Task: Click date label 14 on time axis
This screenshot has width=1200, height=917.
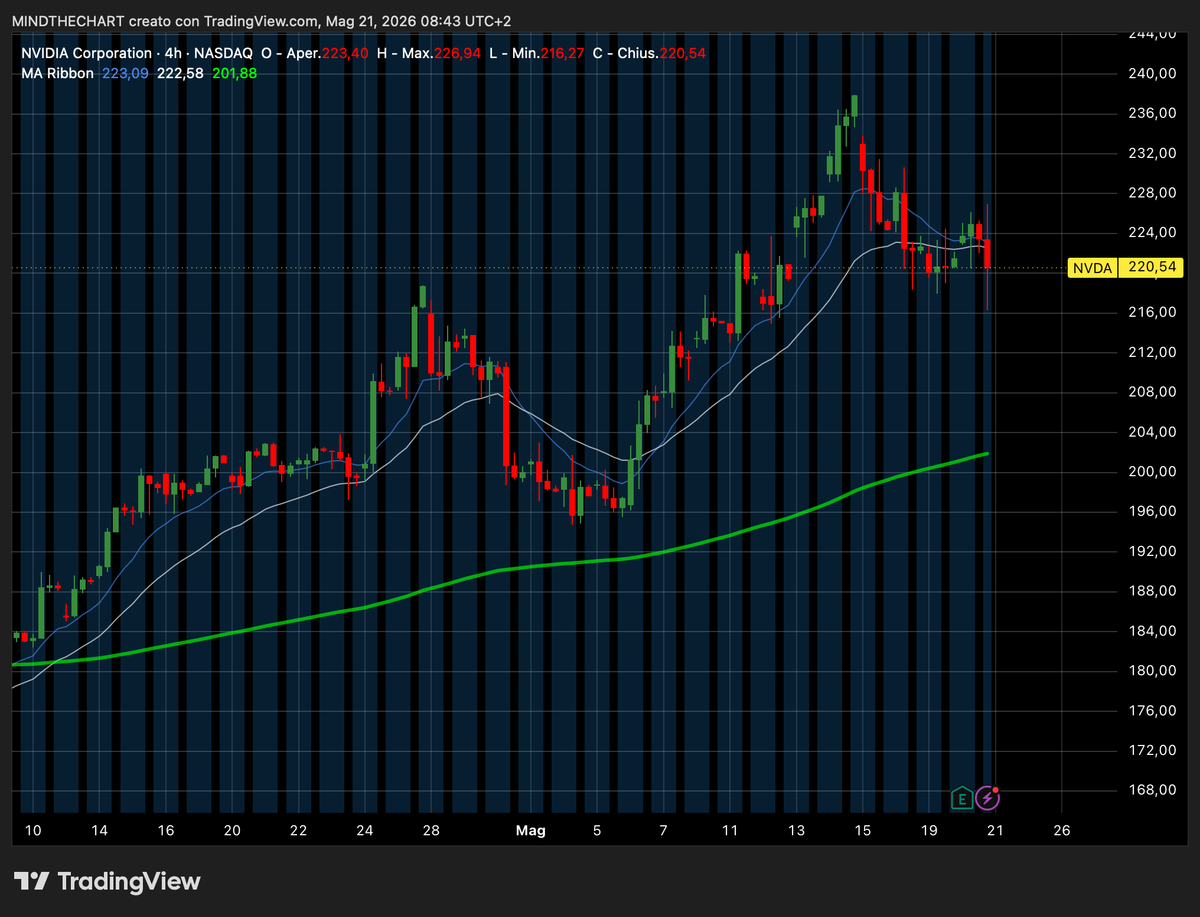Action: click(x=100, y=831)
